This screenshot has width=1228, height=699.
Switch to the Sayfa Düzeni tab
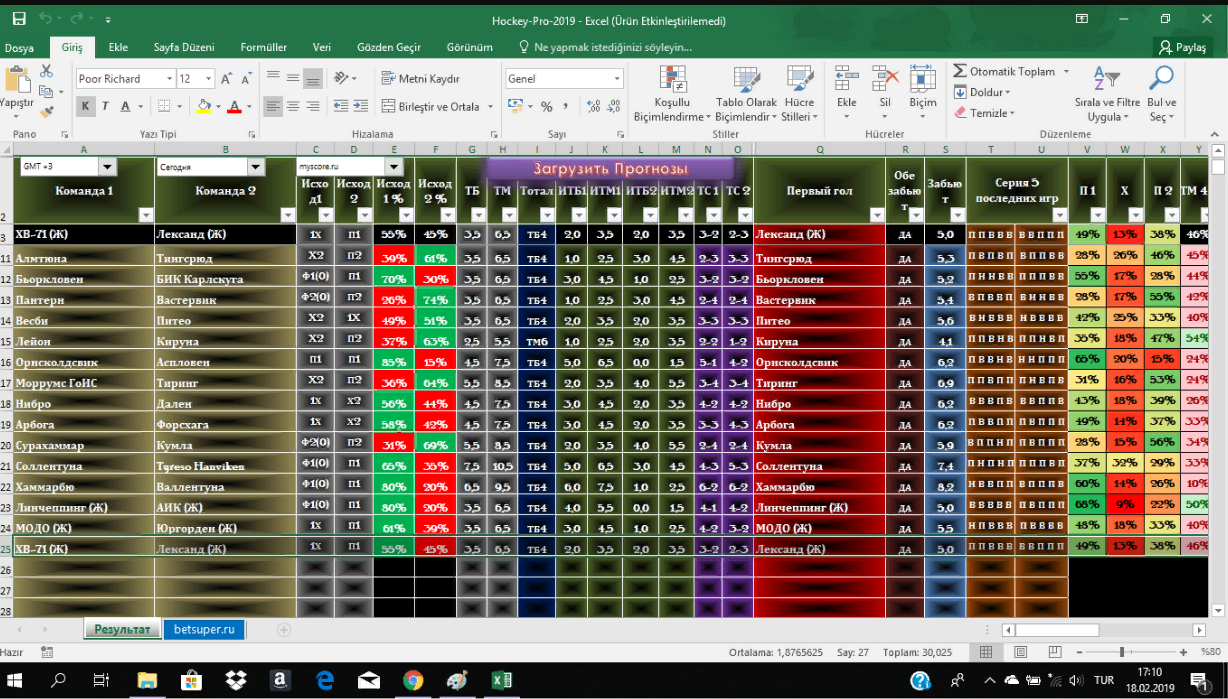click(x=184, y=47)
